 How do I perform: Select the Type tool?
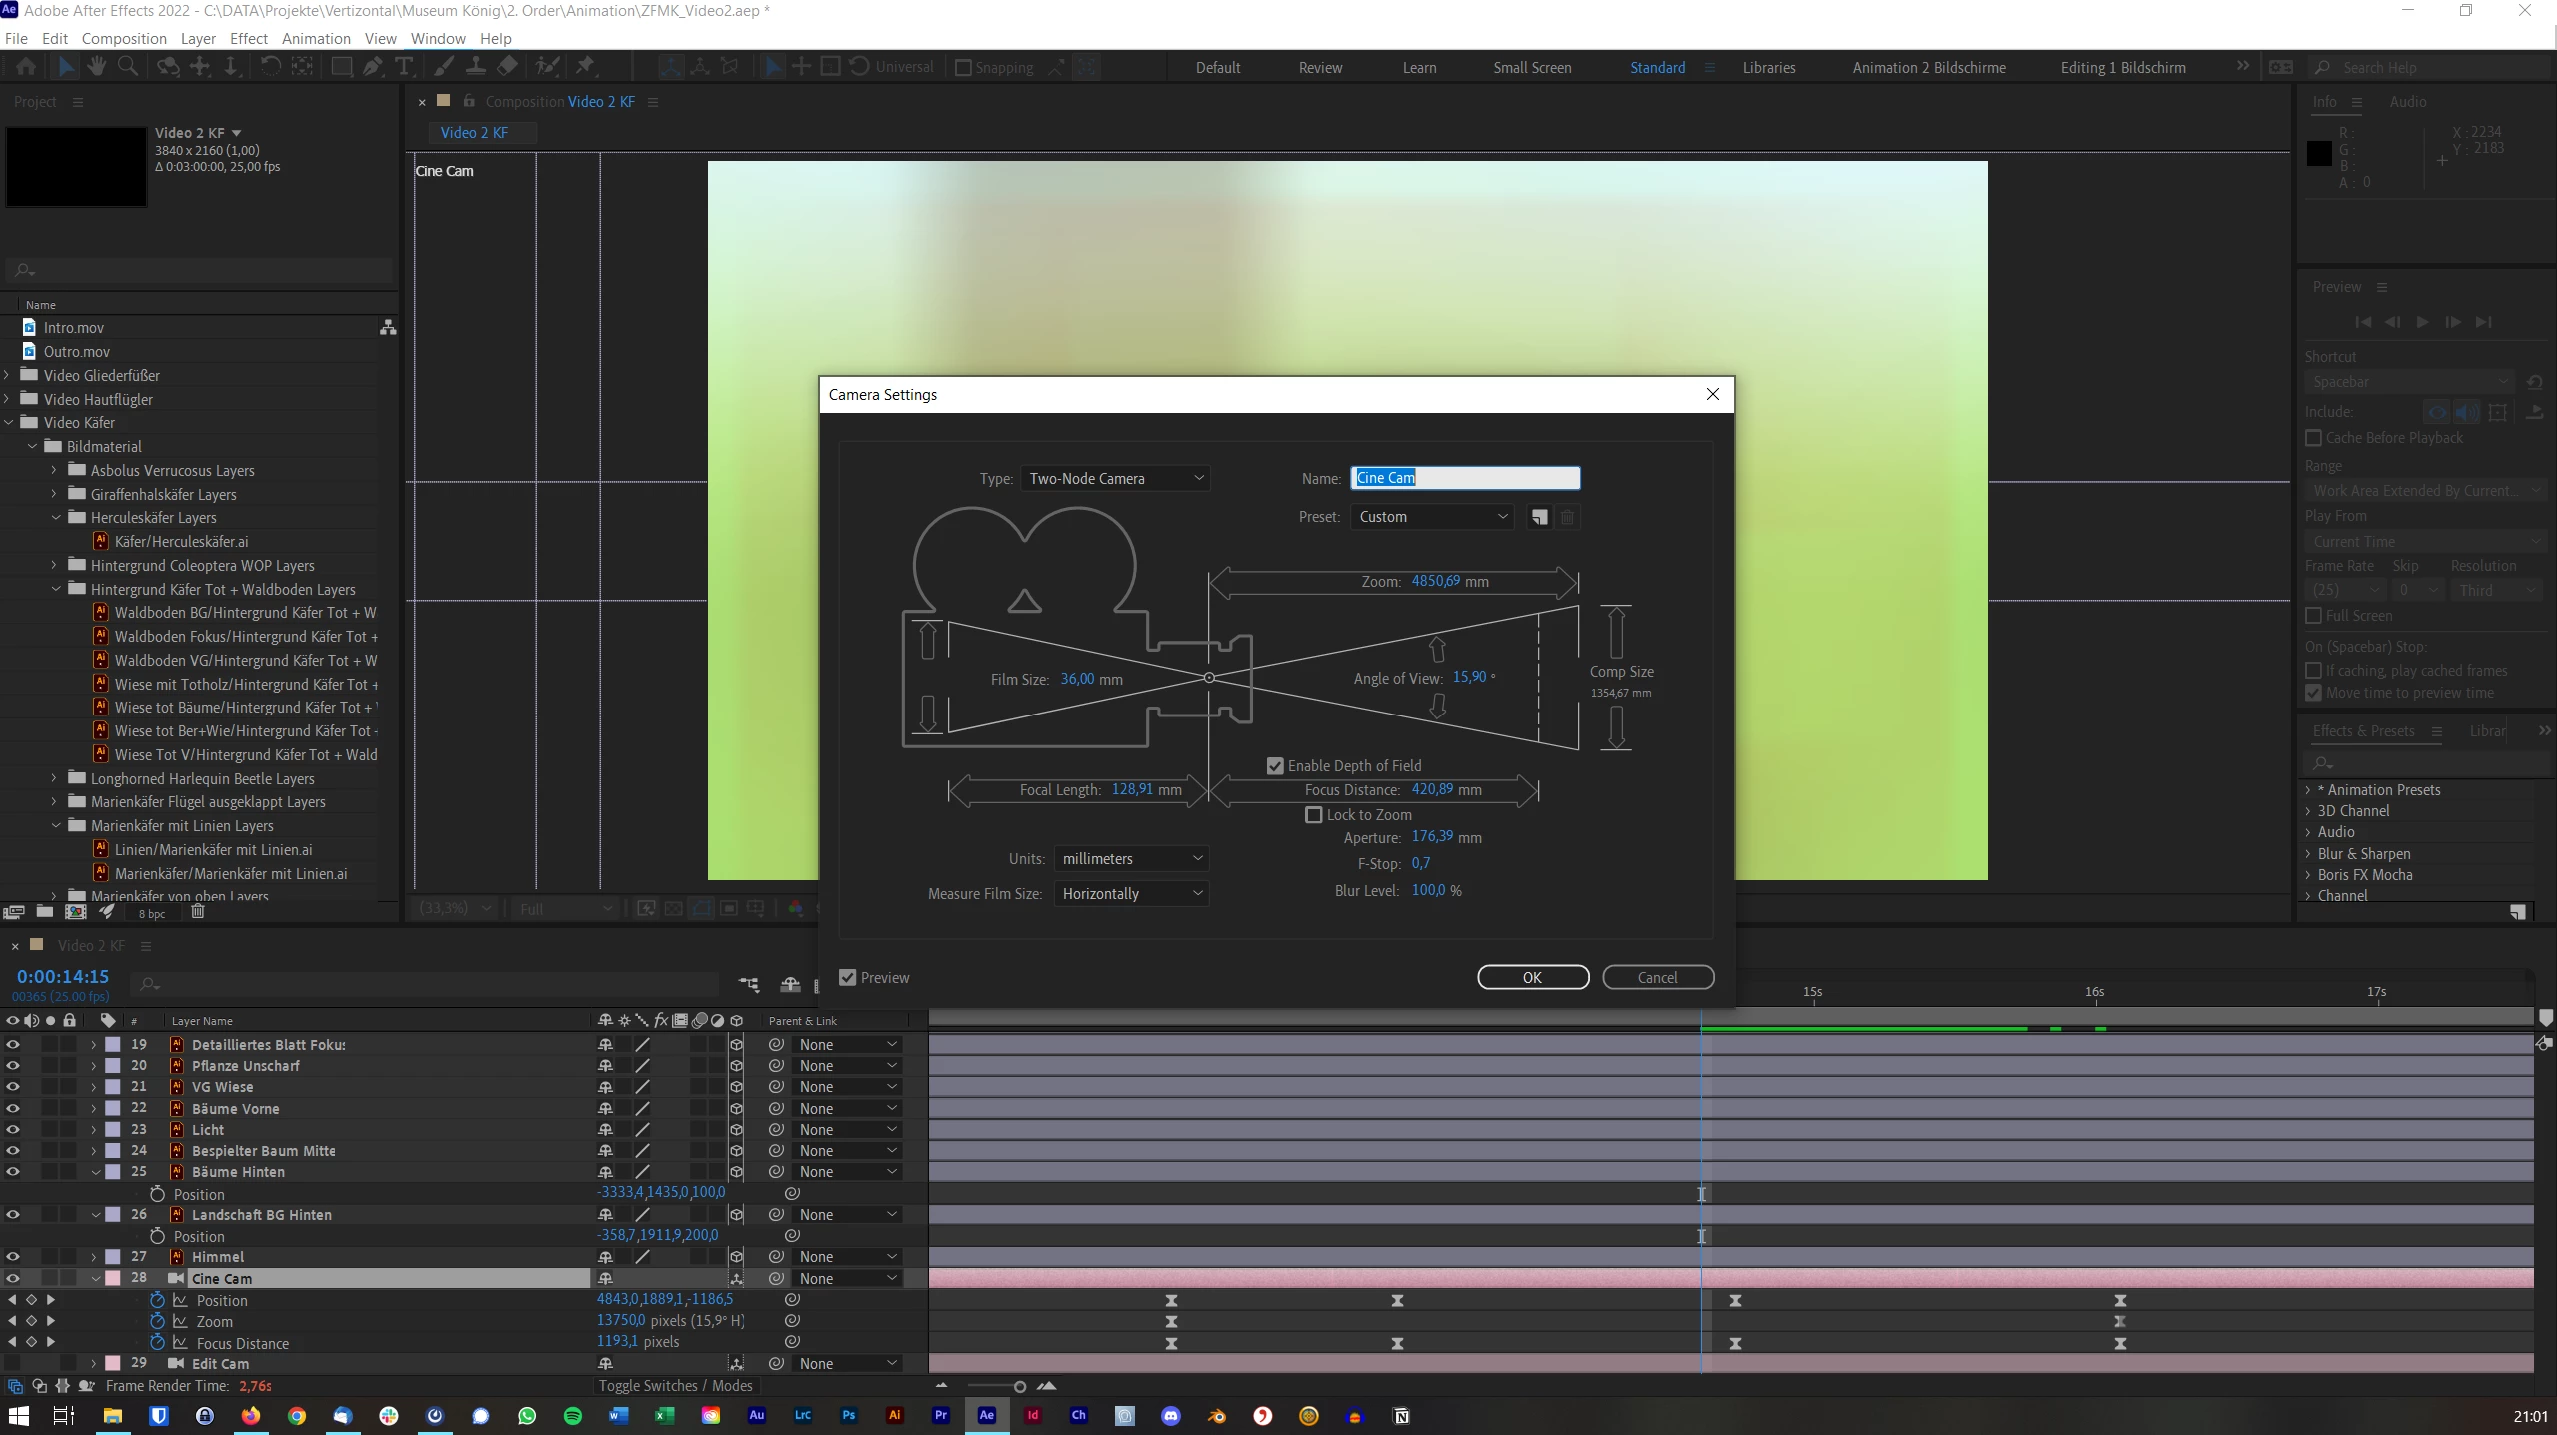pyautogui.click(x=404, y=66)
